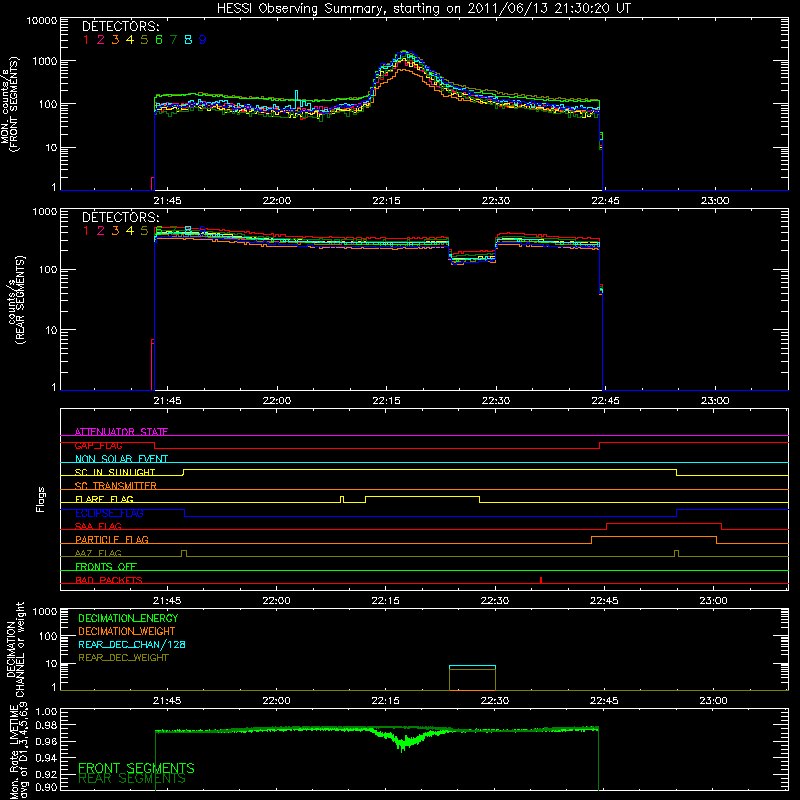Viewport: 800px width, 800px height.
Task: Click the FLARE_FLAG label
Action: [x=104, y=499]
